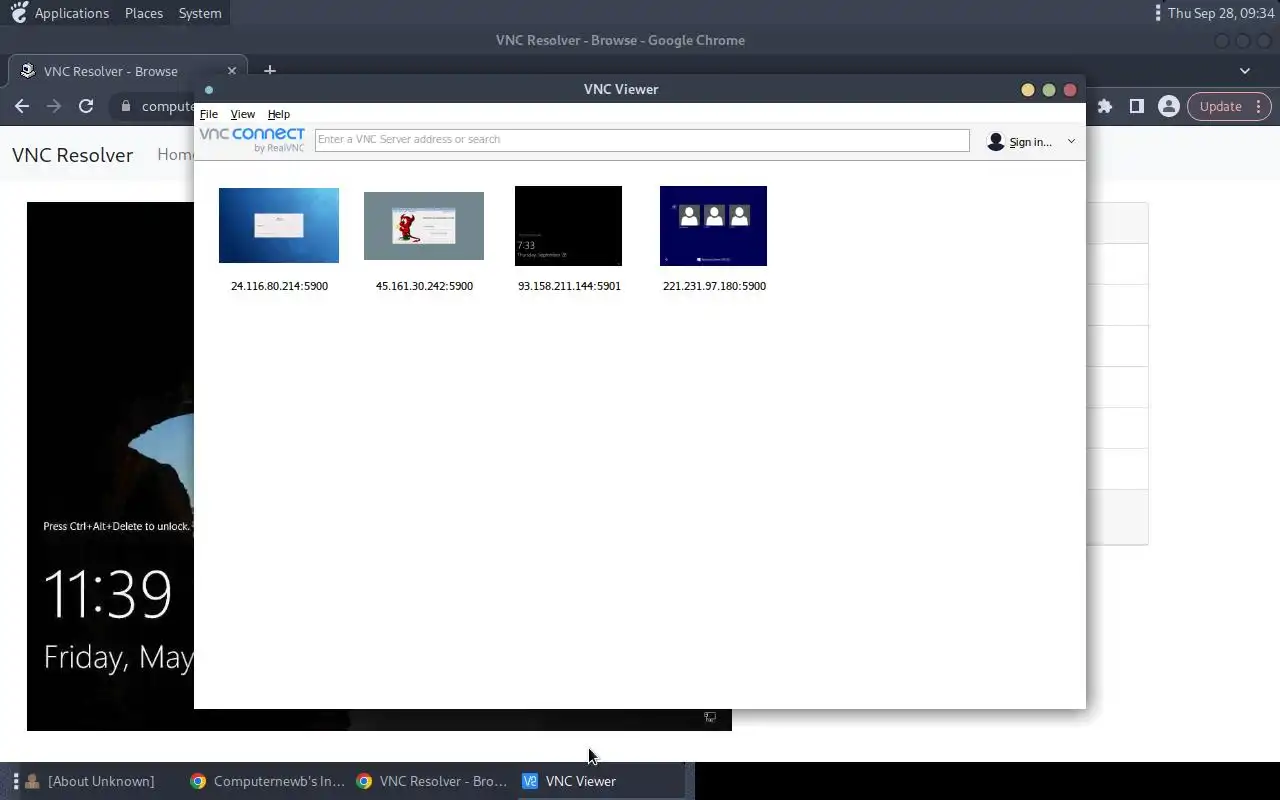This screenshot has height=800, width=1280.
Task: Open the Applications menu in the top panel
Action: click(x=72, y=13)
